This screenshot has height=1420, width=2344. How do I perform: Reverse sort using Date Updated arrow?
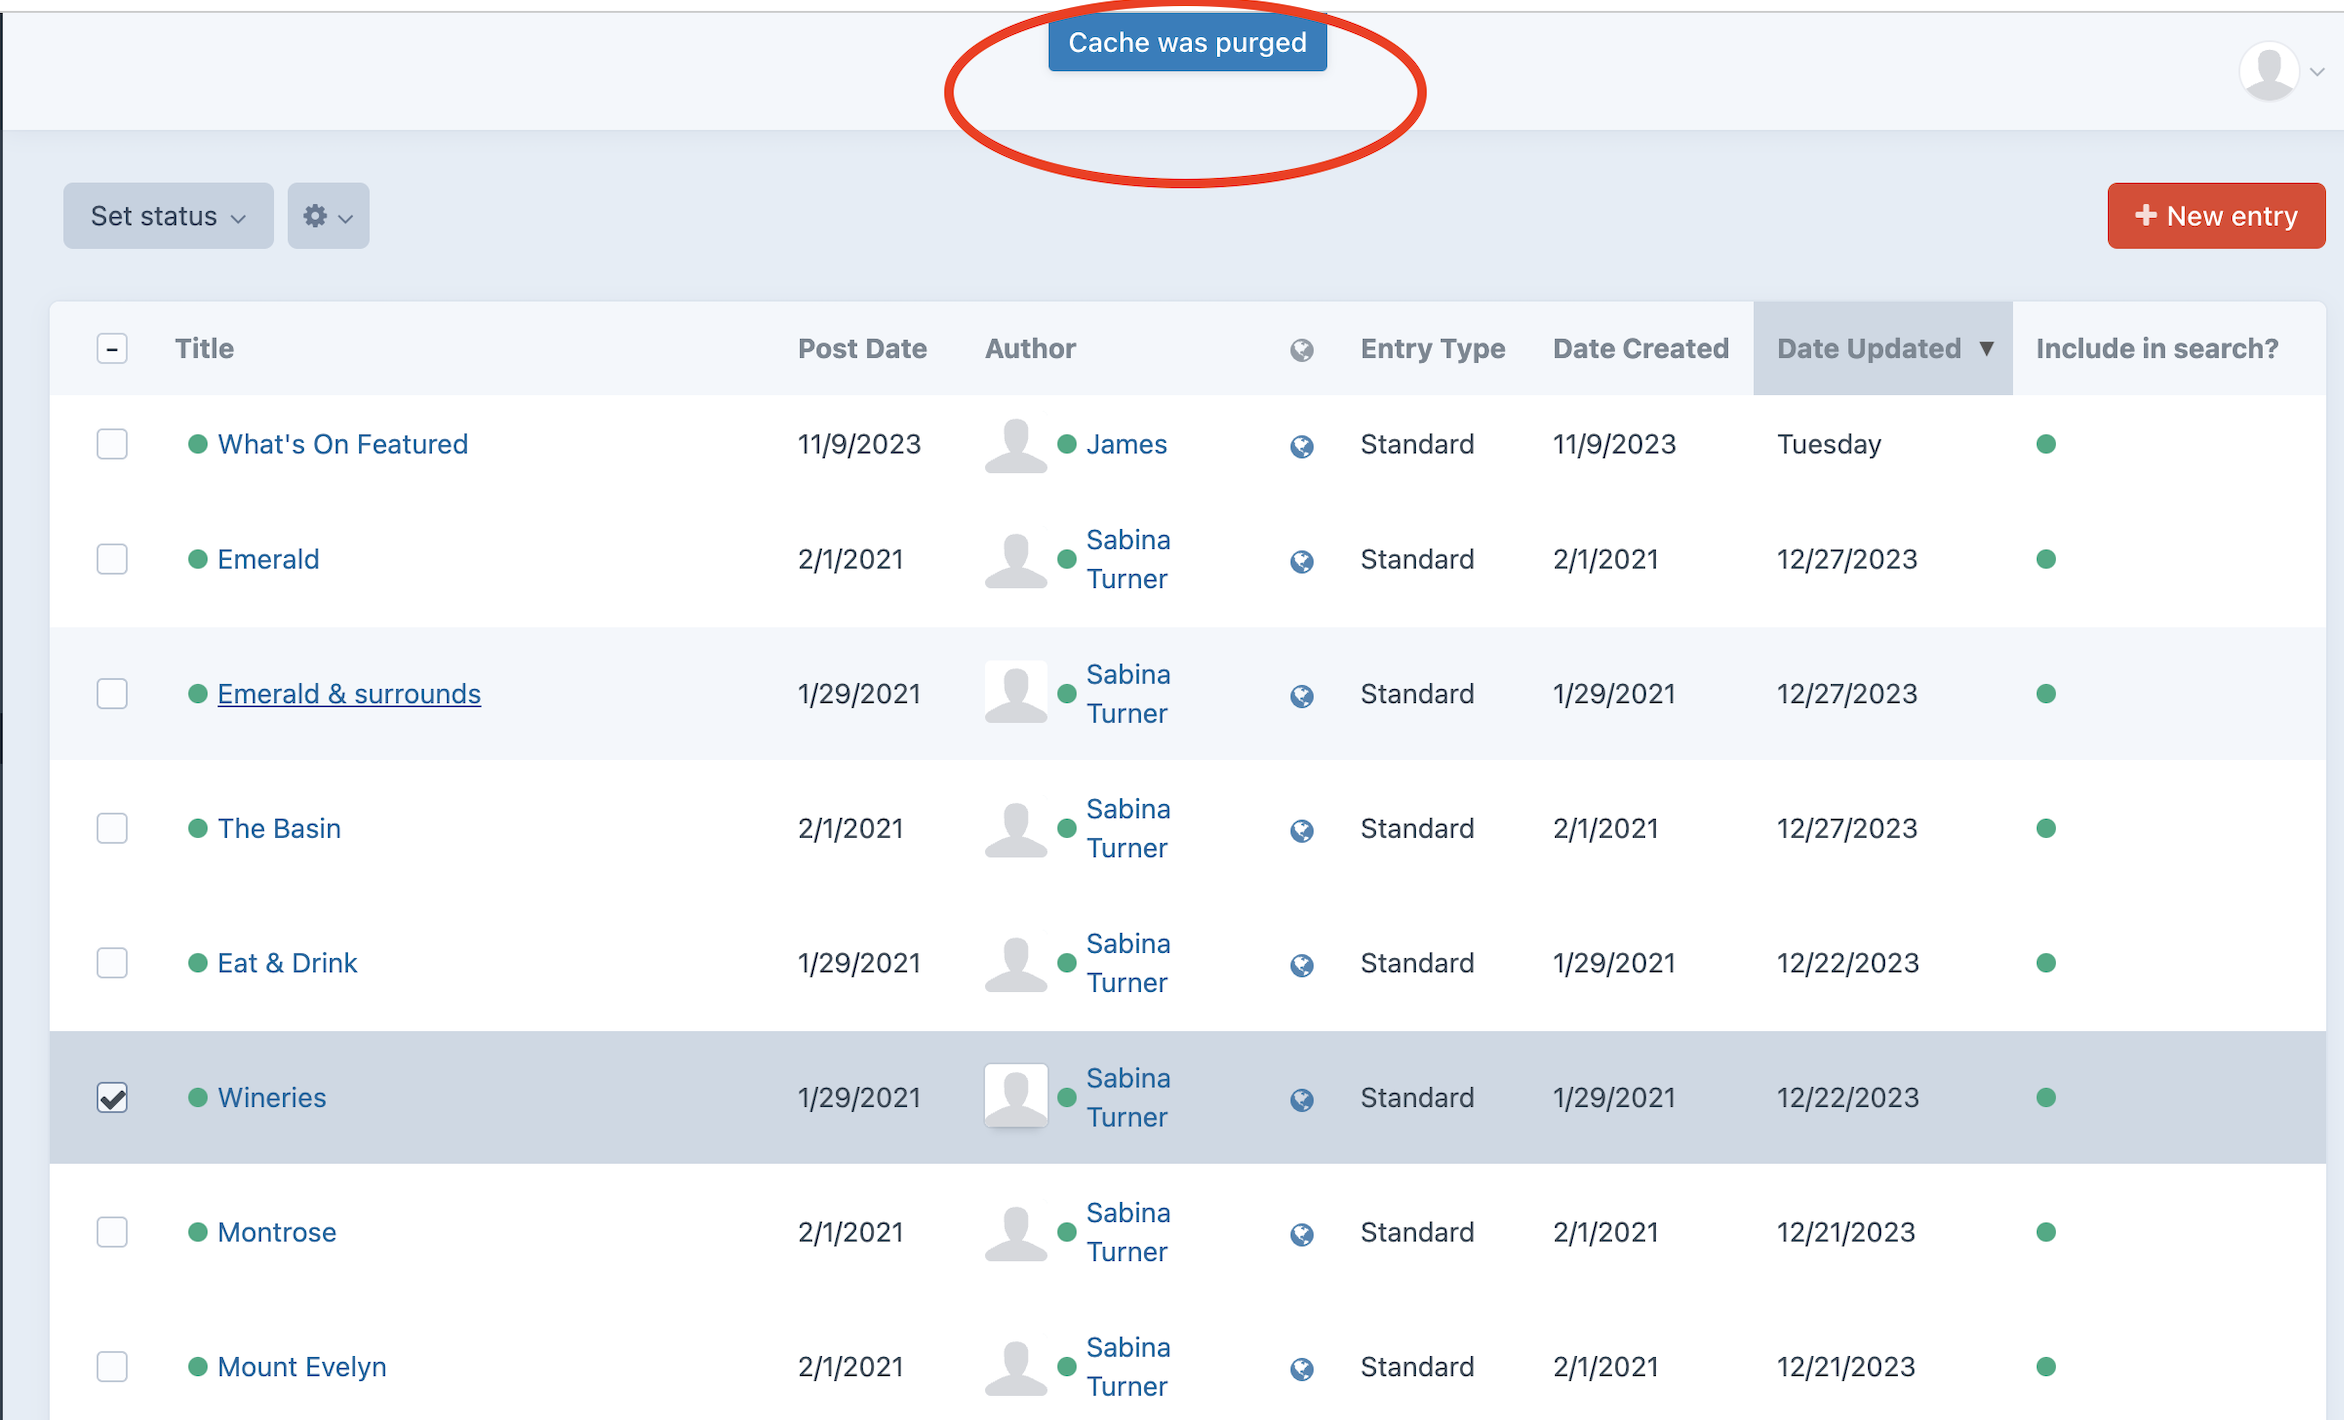[x=1986, y=348]
